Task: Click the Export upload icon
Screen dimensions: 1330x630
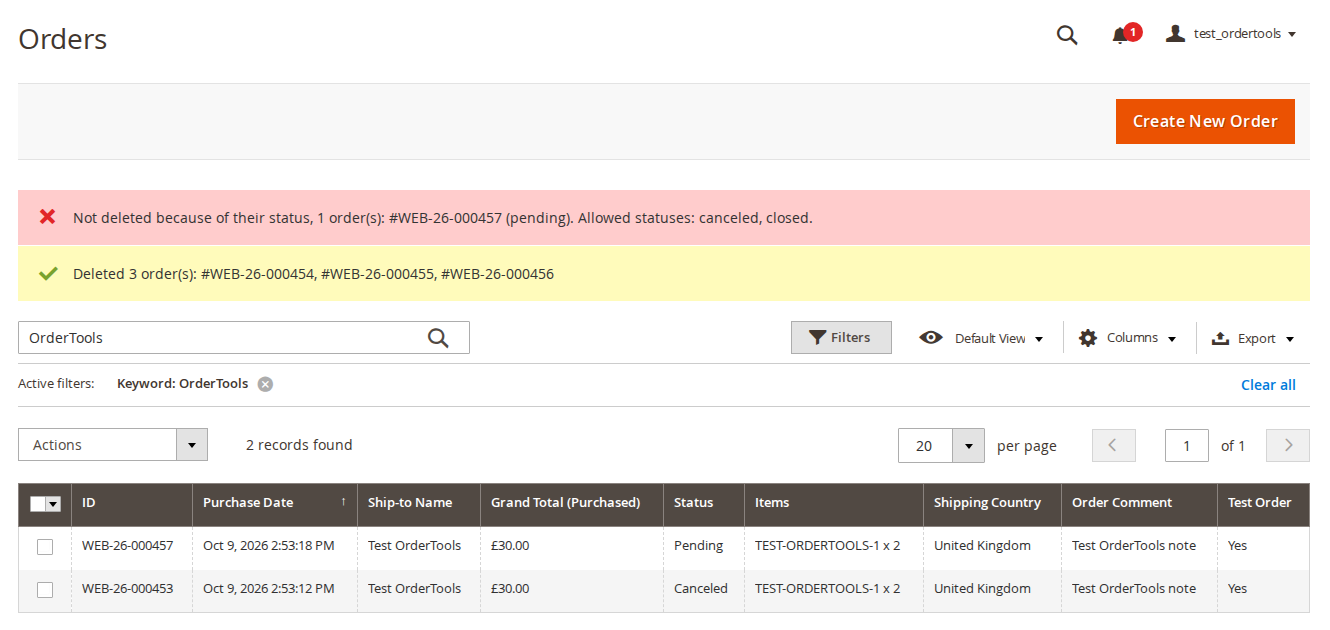Action: point(1220,338)
